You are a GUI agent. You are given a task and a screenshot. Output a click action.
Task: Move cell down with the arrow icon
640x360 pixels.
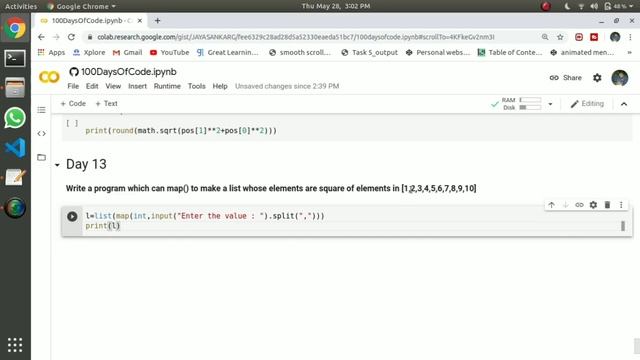click(x=565, y=205)
